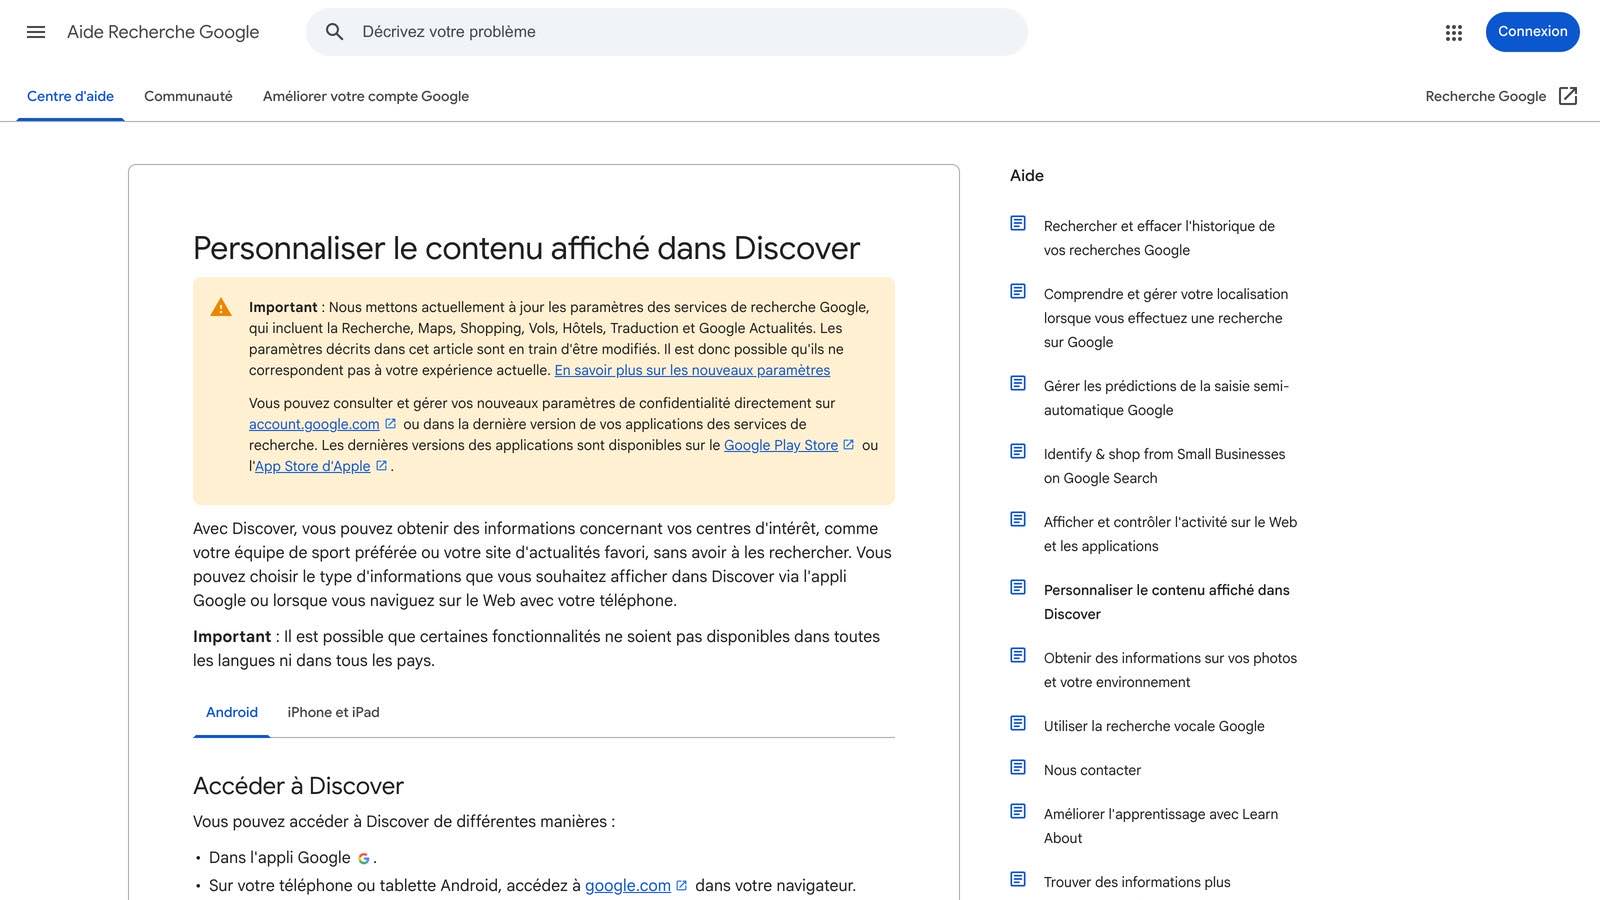Open Afficher et contrôler l'activité article
1600x900 pixels.
(1170, 534)
